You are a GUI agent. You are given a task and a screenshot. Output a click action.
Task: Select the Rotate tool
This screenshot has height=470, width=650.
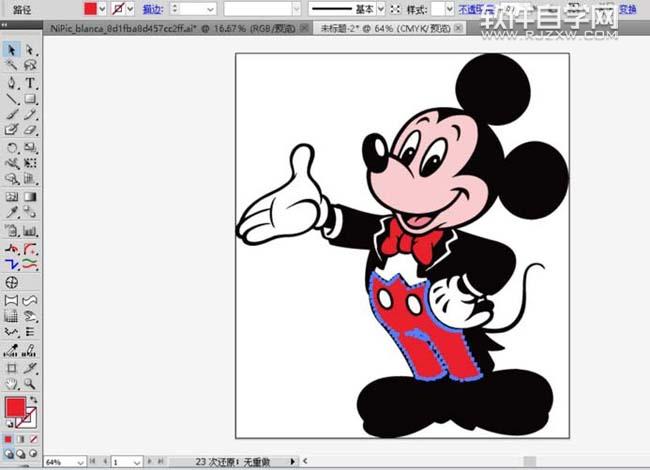(x=11, y=148)
